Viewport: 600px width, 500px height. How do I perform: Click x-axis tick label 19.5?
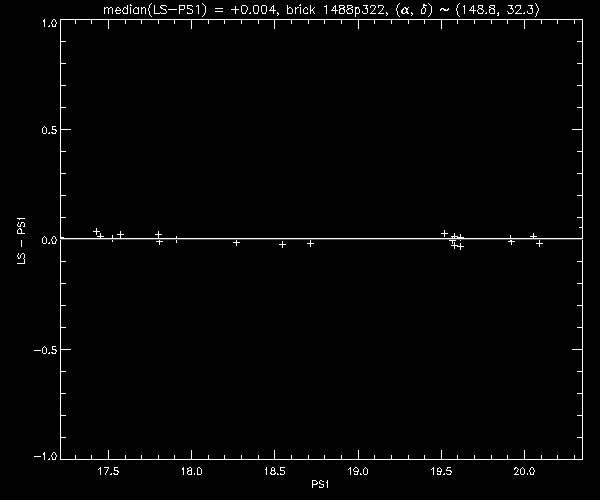(441, 471)
